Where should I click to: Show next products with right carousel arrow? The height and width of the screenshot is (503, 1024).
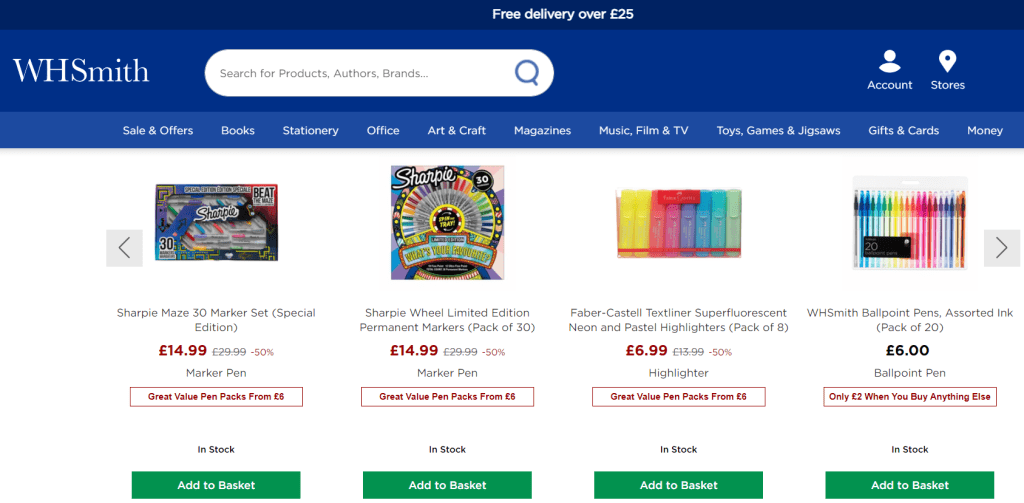pyautogui.click(x=1001, y=248)
